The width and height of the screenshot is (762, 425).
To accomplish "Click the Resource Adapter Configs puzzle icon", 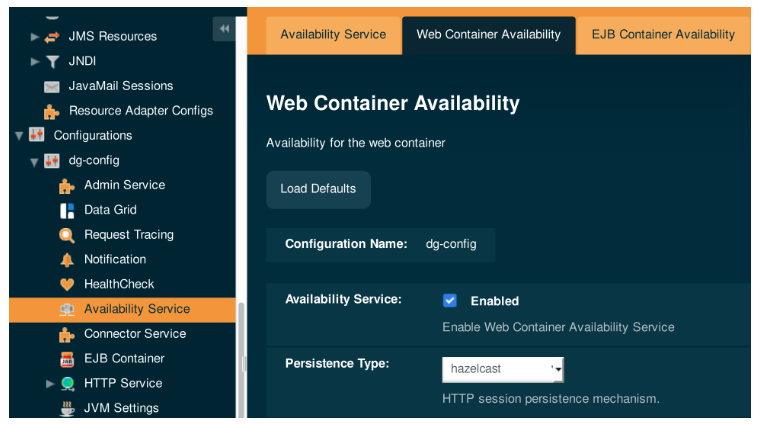I will [52, 111].
